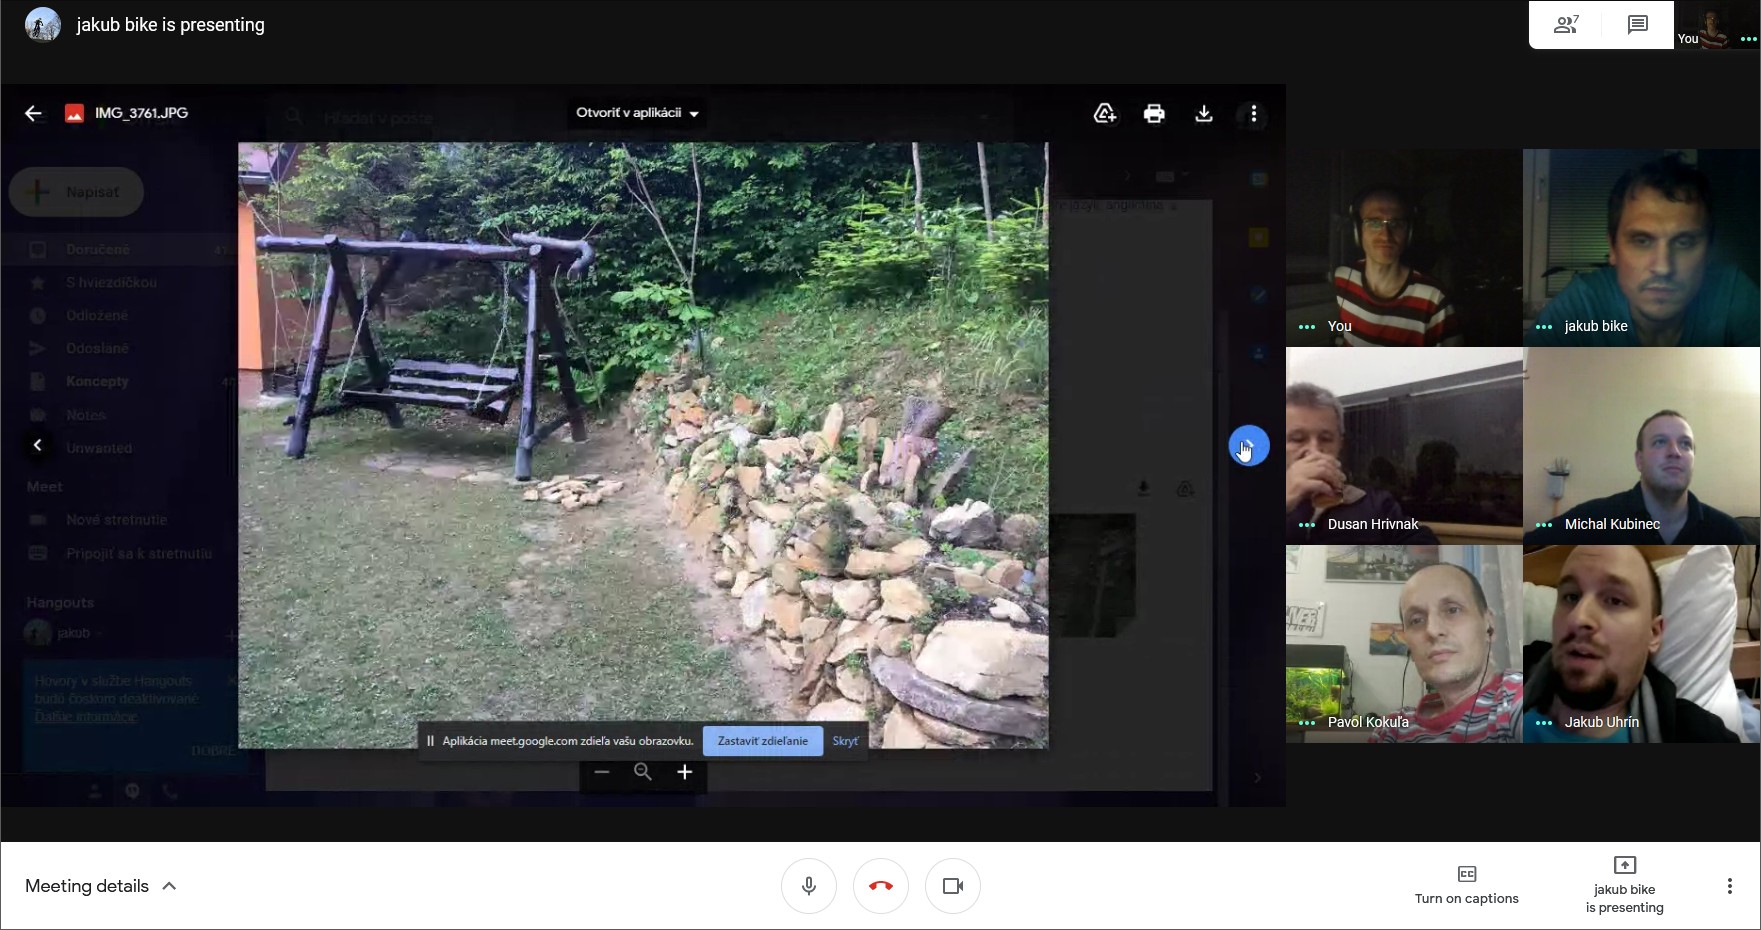The width and height of the screenshot is (1761, 930).
Task: Open the 'jakub bike is presenting' control
Action: click(1624, 886)
